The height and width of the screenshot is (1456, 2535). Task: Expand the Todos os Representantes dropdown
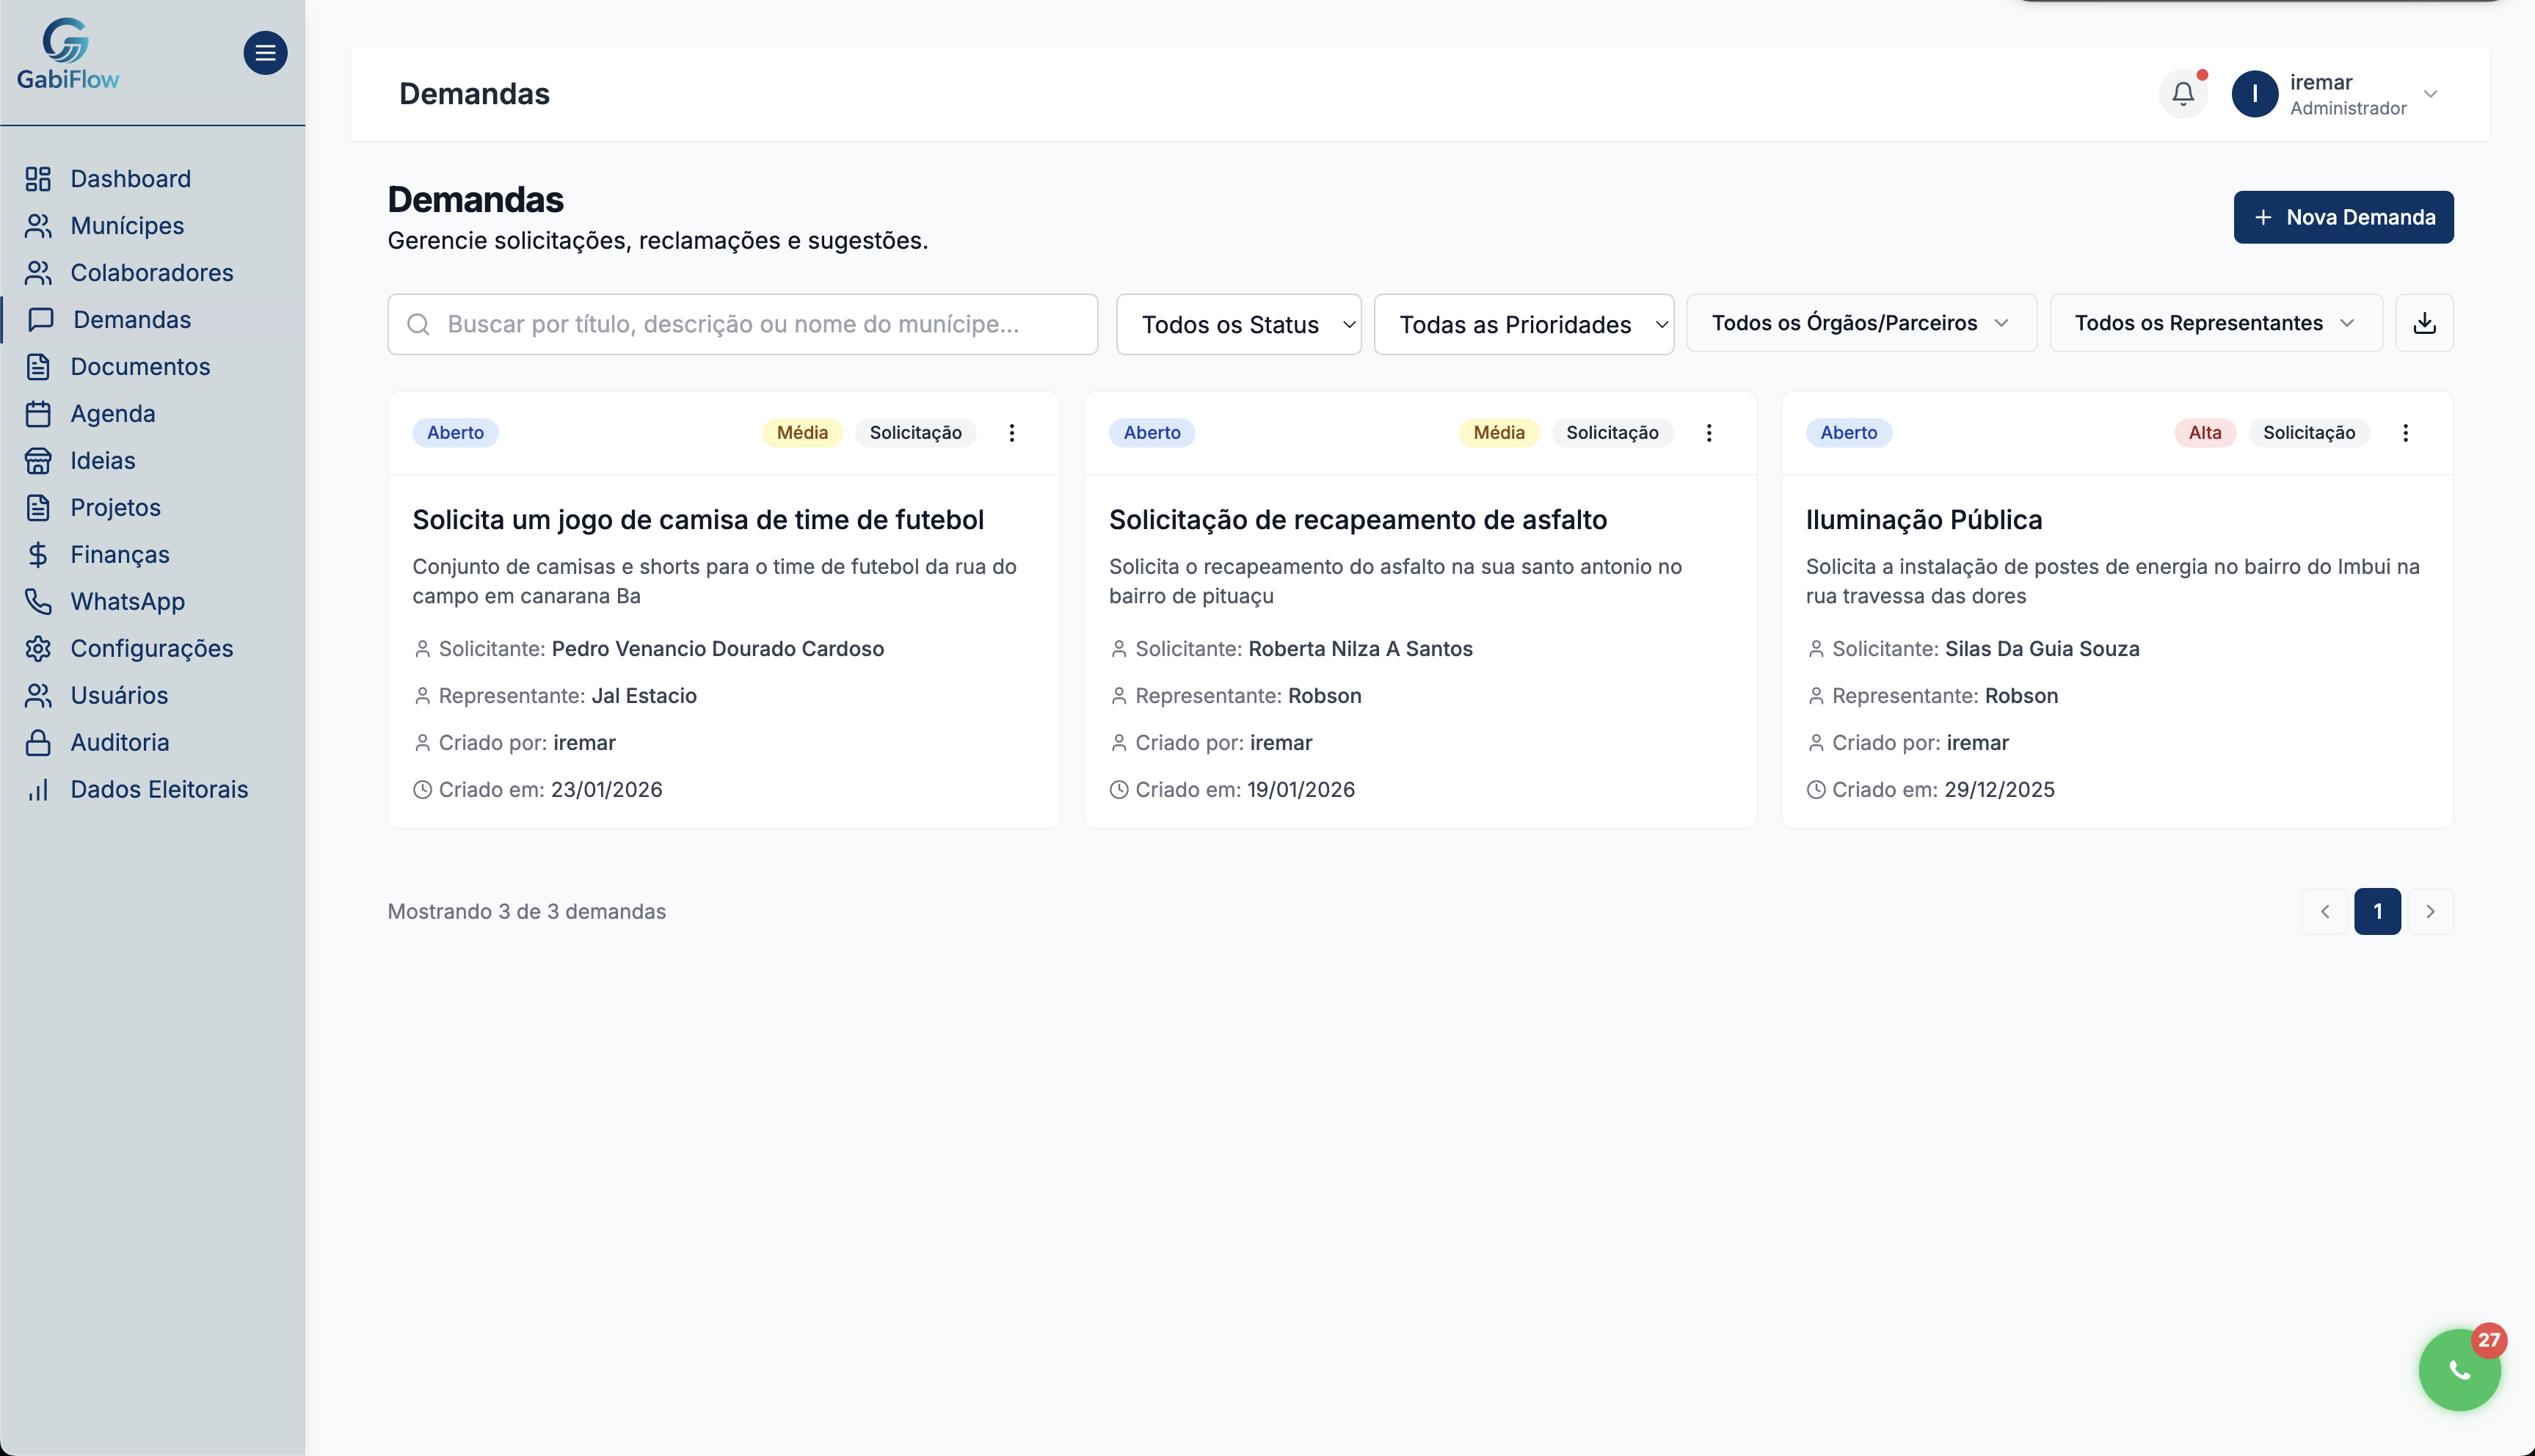click(2215, 322)
